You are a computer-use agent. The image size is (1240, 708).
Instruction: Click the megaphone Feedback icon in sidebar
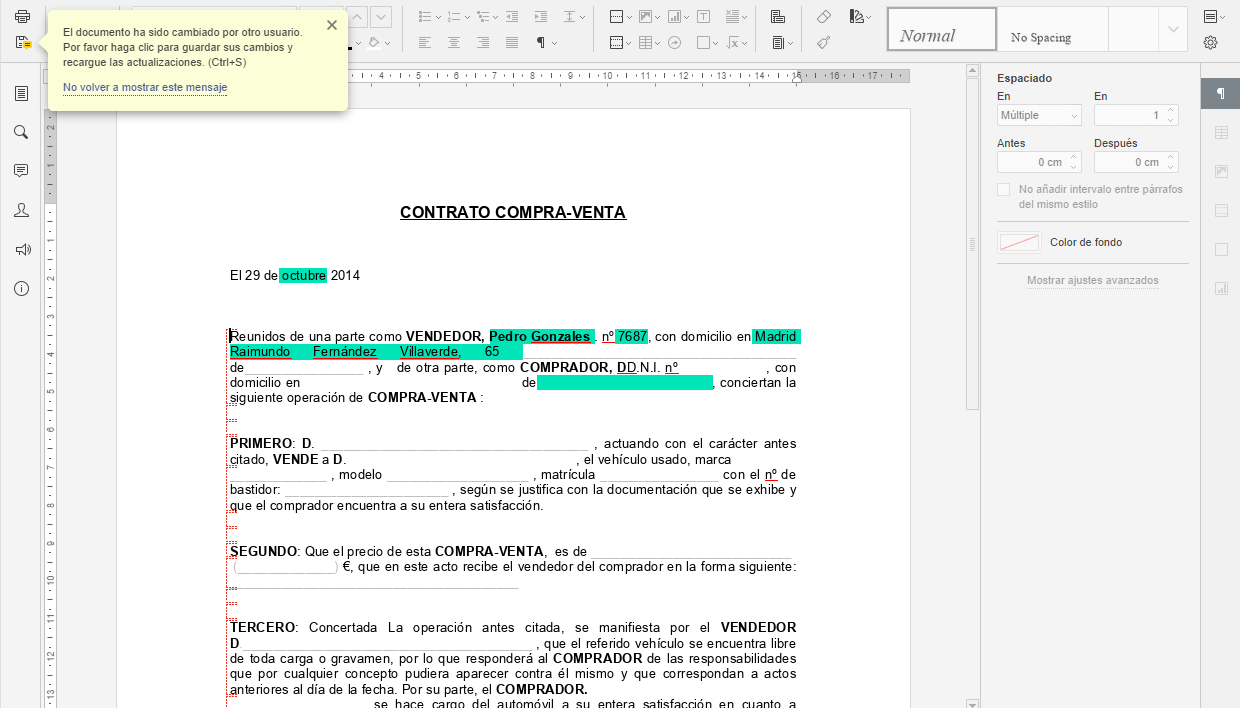point(21,249)
